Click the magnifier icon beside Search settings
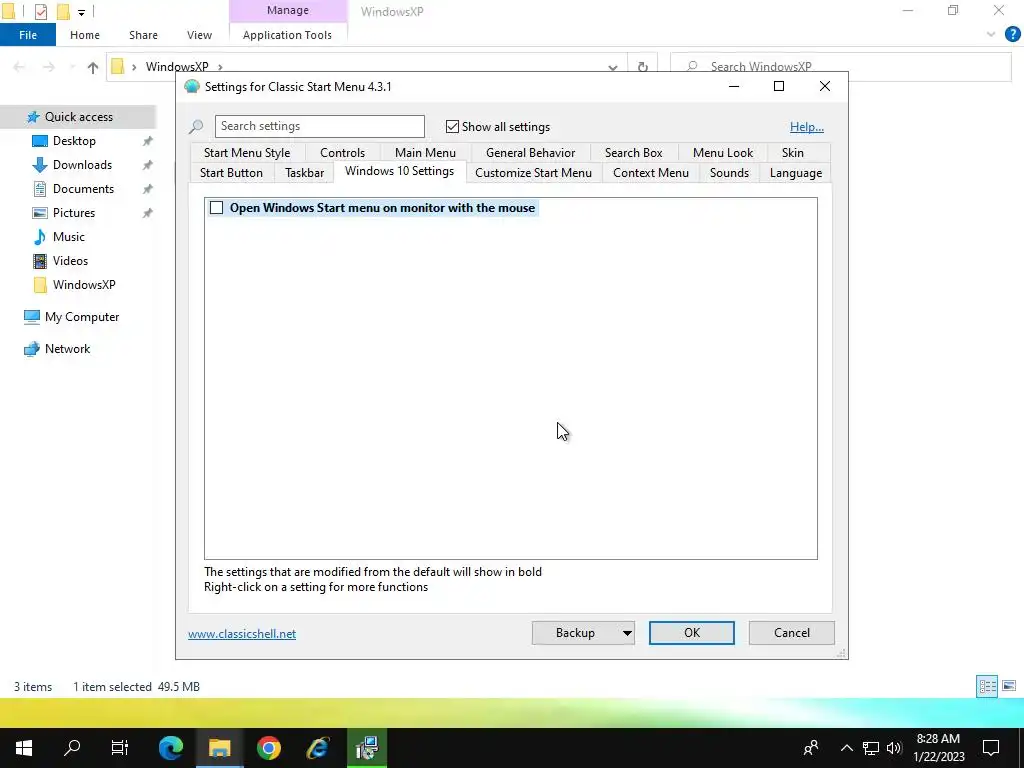1024x768 pixels. point(196,127)
